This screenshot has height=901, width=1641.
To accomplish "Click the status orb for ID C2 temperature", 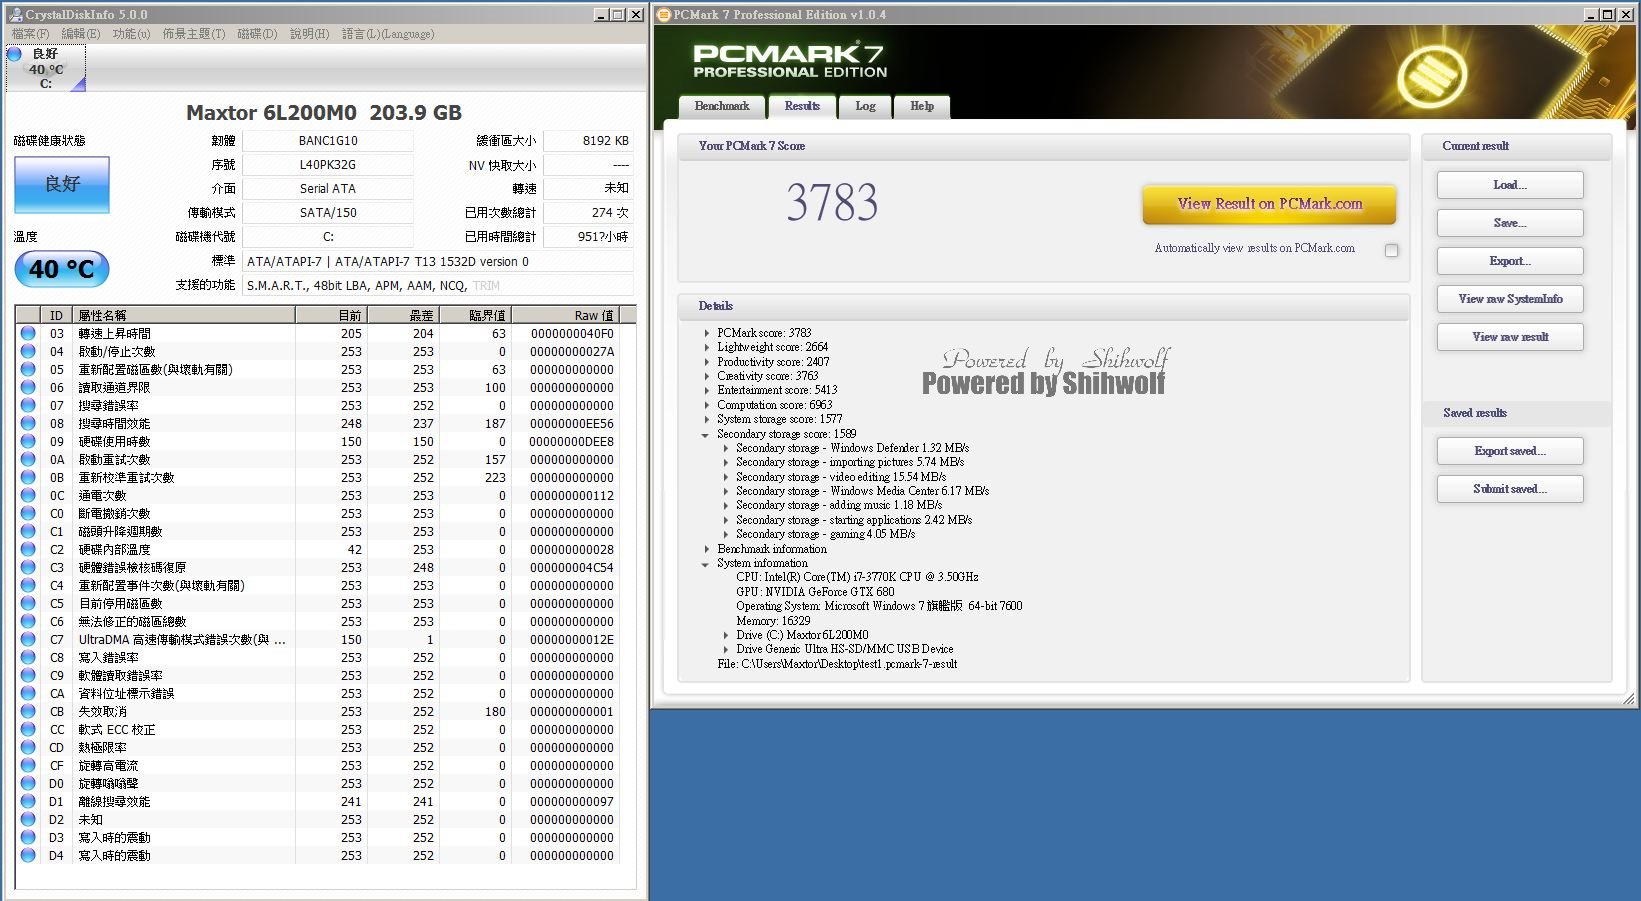I will [28, 549].
